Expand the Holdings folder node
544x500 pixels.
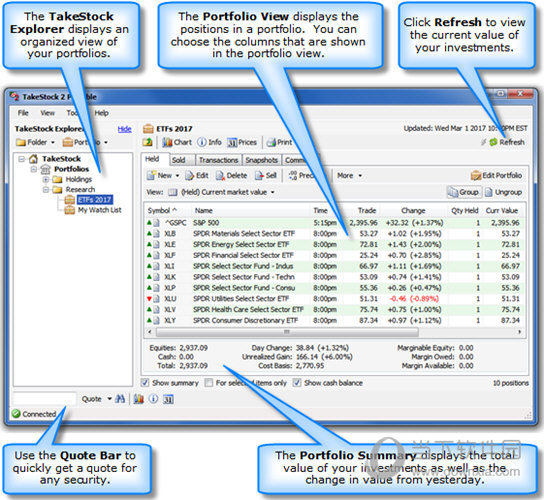45,179
